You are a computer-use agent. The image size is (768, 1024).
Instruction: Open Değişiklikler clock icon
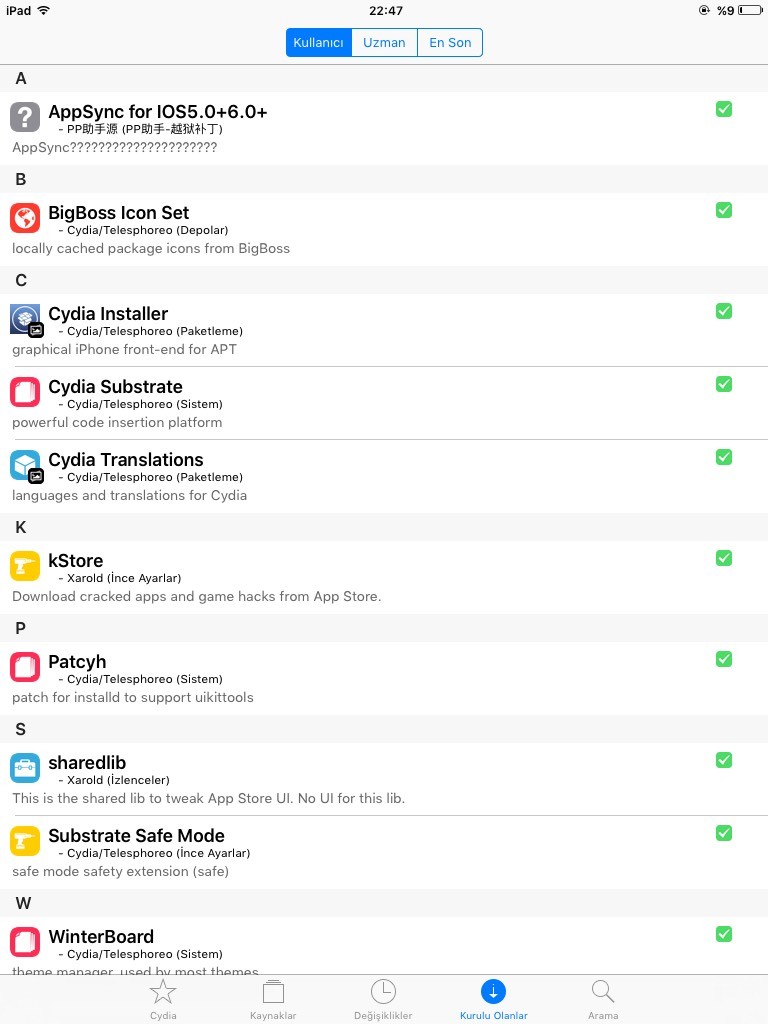tap(383, 991)
